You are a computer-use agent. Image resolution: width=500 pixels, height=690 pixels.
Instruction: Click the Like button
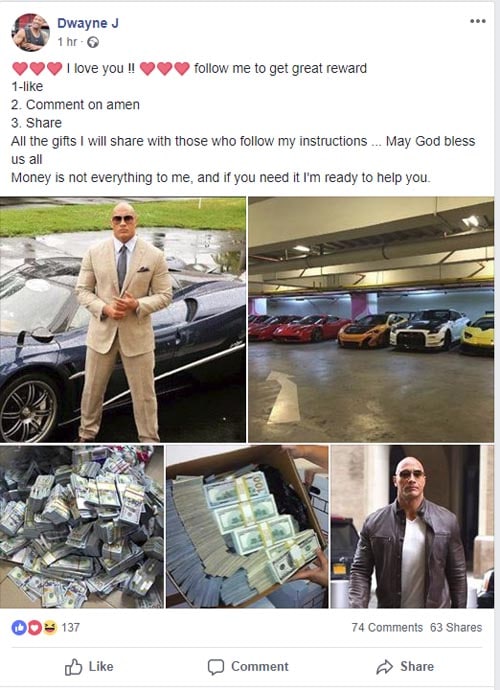coord(89,667)
